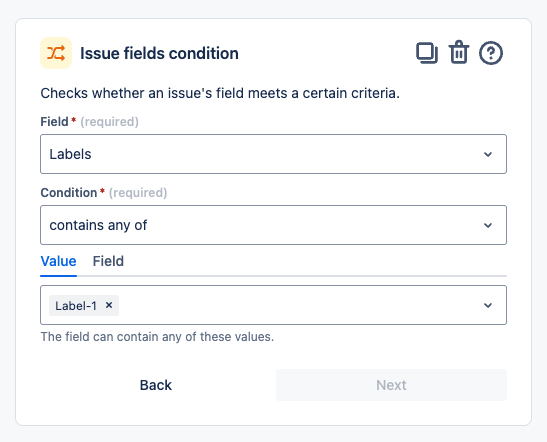Click the Next button
547x442 pixels.
click(391, 385)
